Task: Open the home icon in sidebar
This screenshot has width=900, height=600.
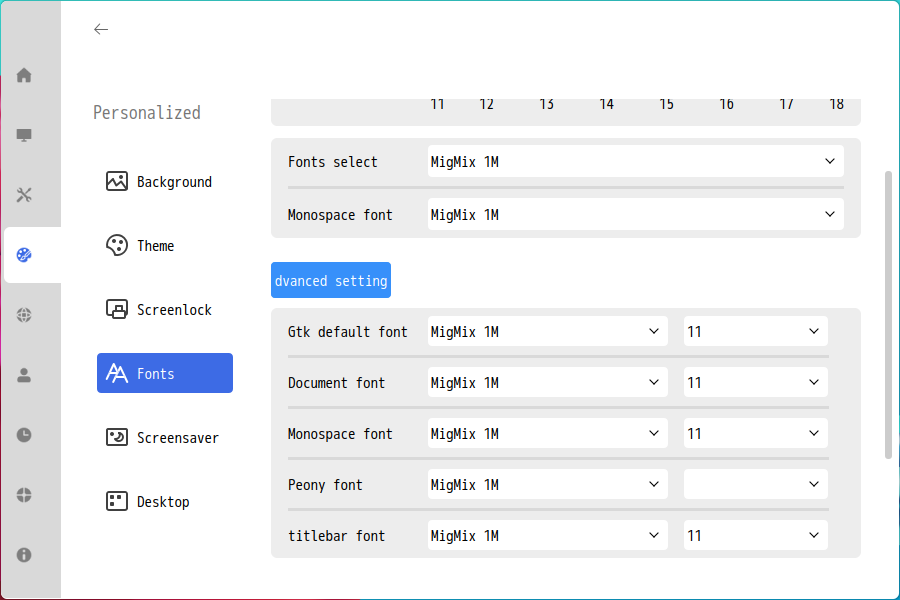Action: pos(24,75)
